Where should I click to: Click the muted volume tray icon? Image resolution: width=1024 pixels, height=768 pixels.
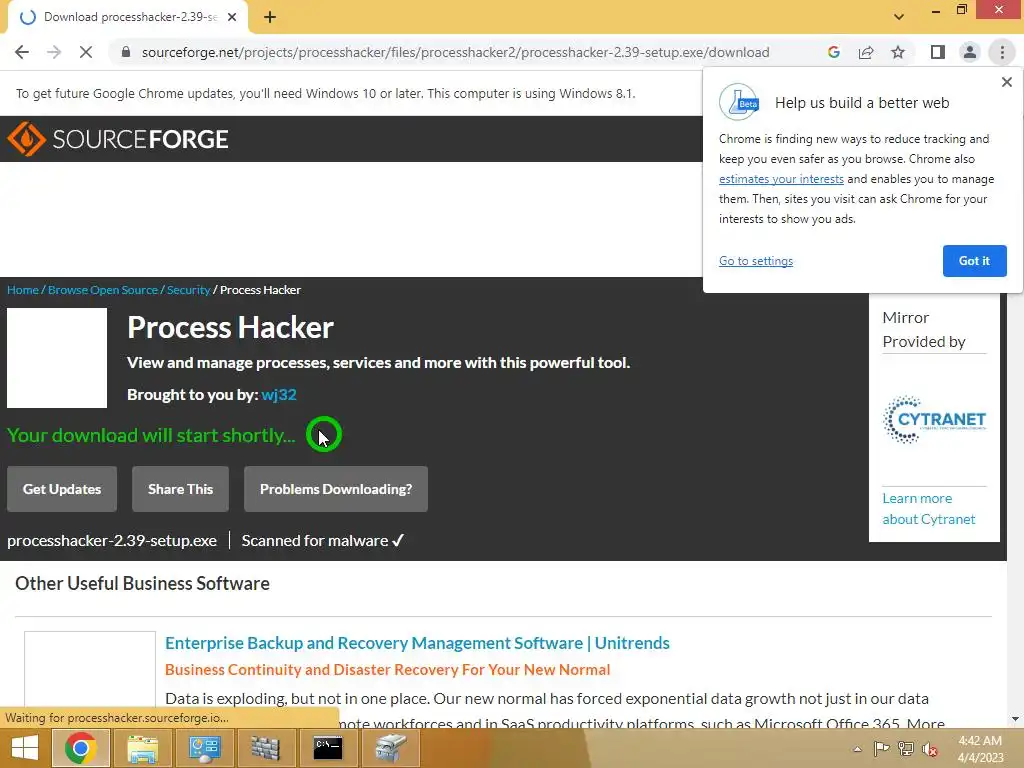click(x=930, y=749)
